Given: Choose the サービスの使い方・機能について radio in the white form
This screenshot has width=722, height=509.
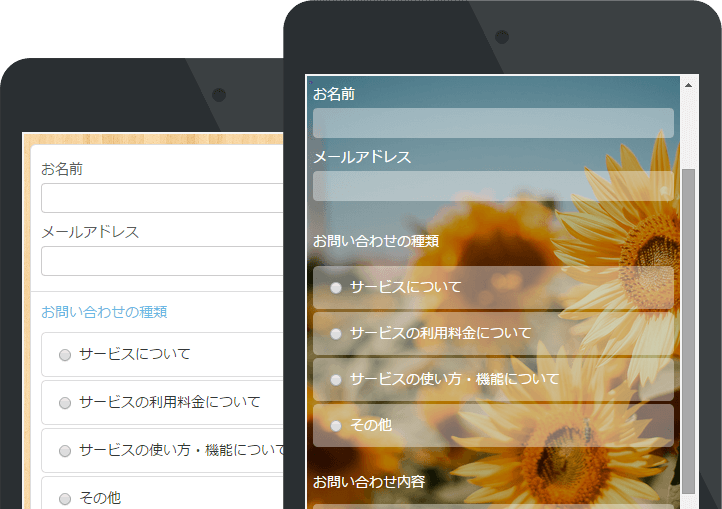Looking at the screenshot, I should tap(65, 450).
